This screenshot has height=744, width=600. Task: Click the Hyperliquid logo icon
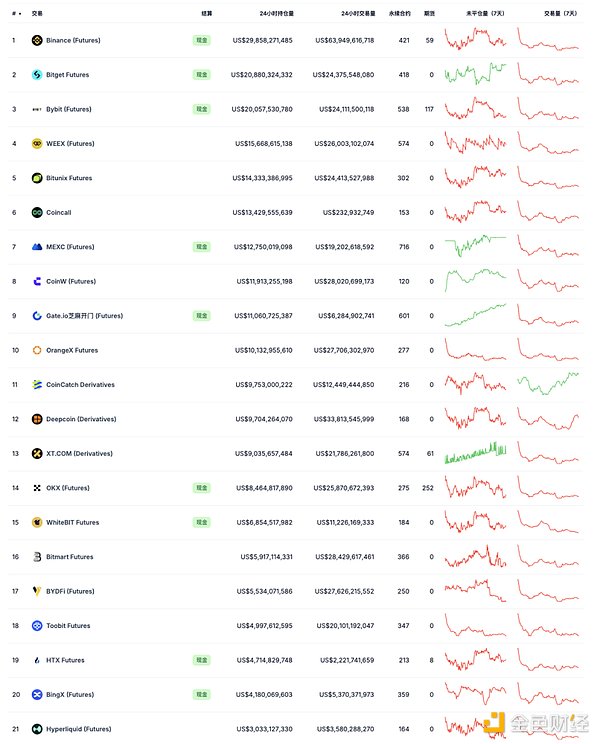click(x=37, y=729)
